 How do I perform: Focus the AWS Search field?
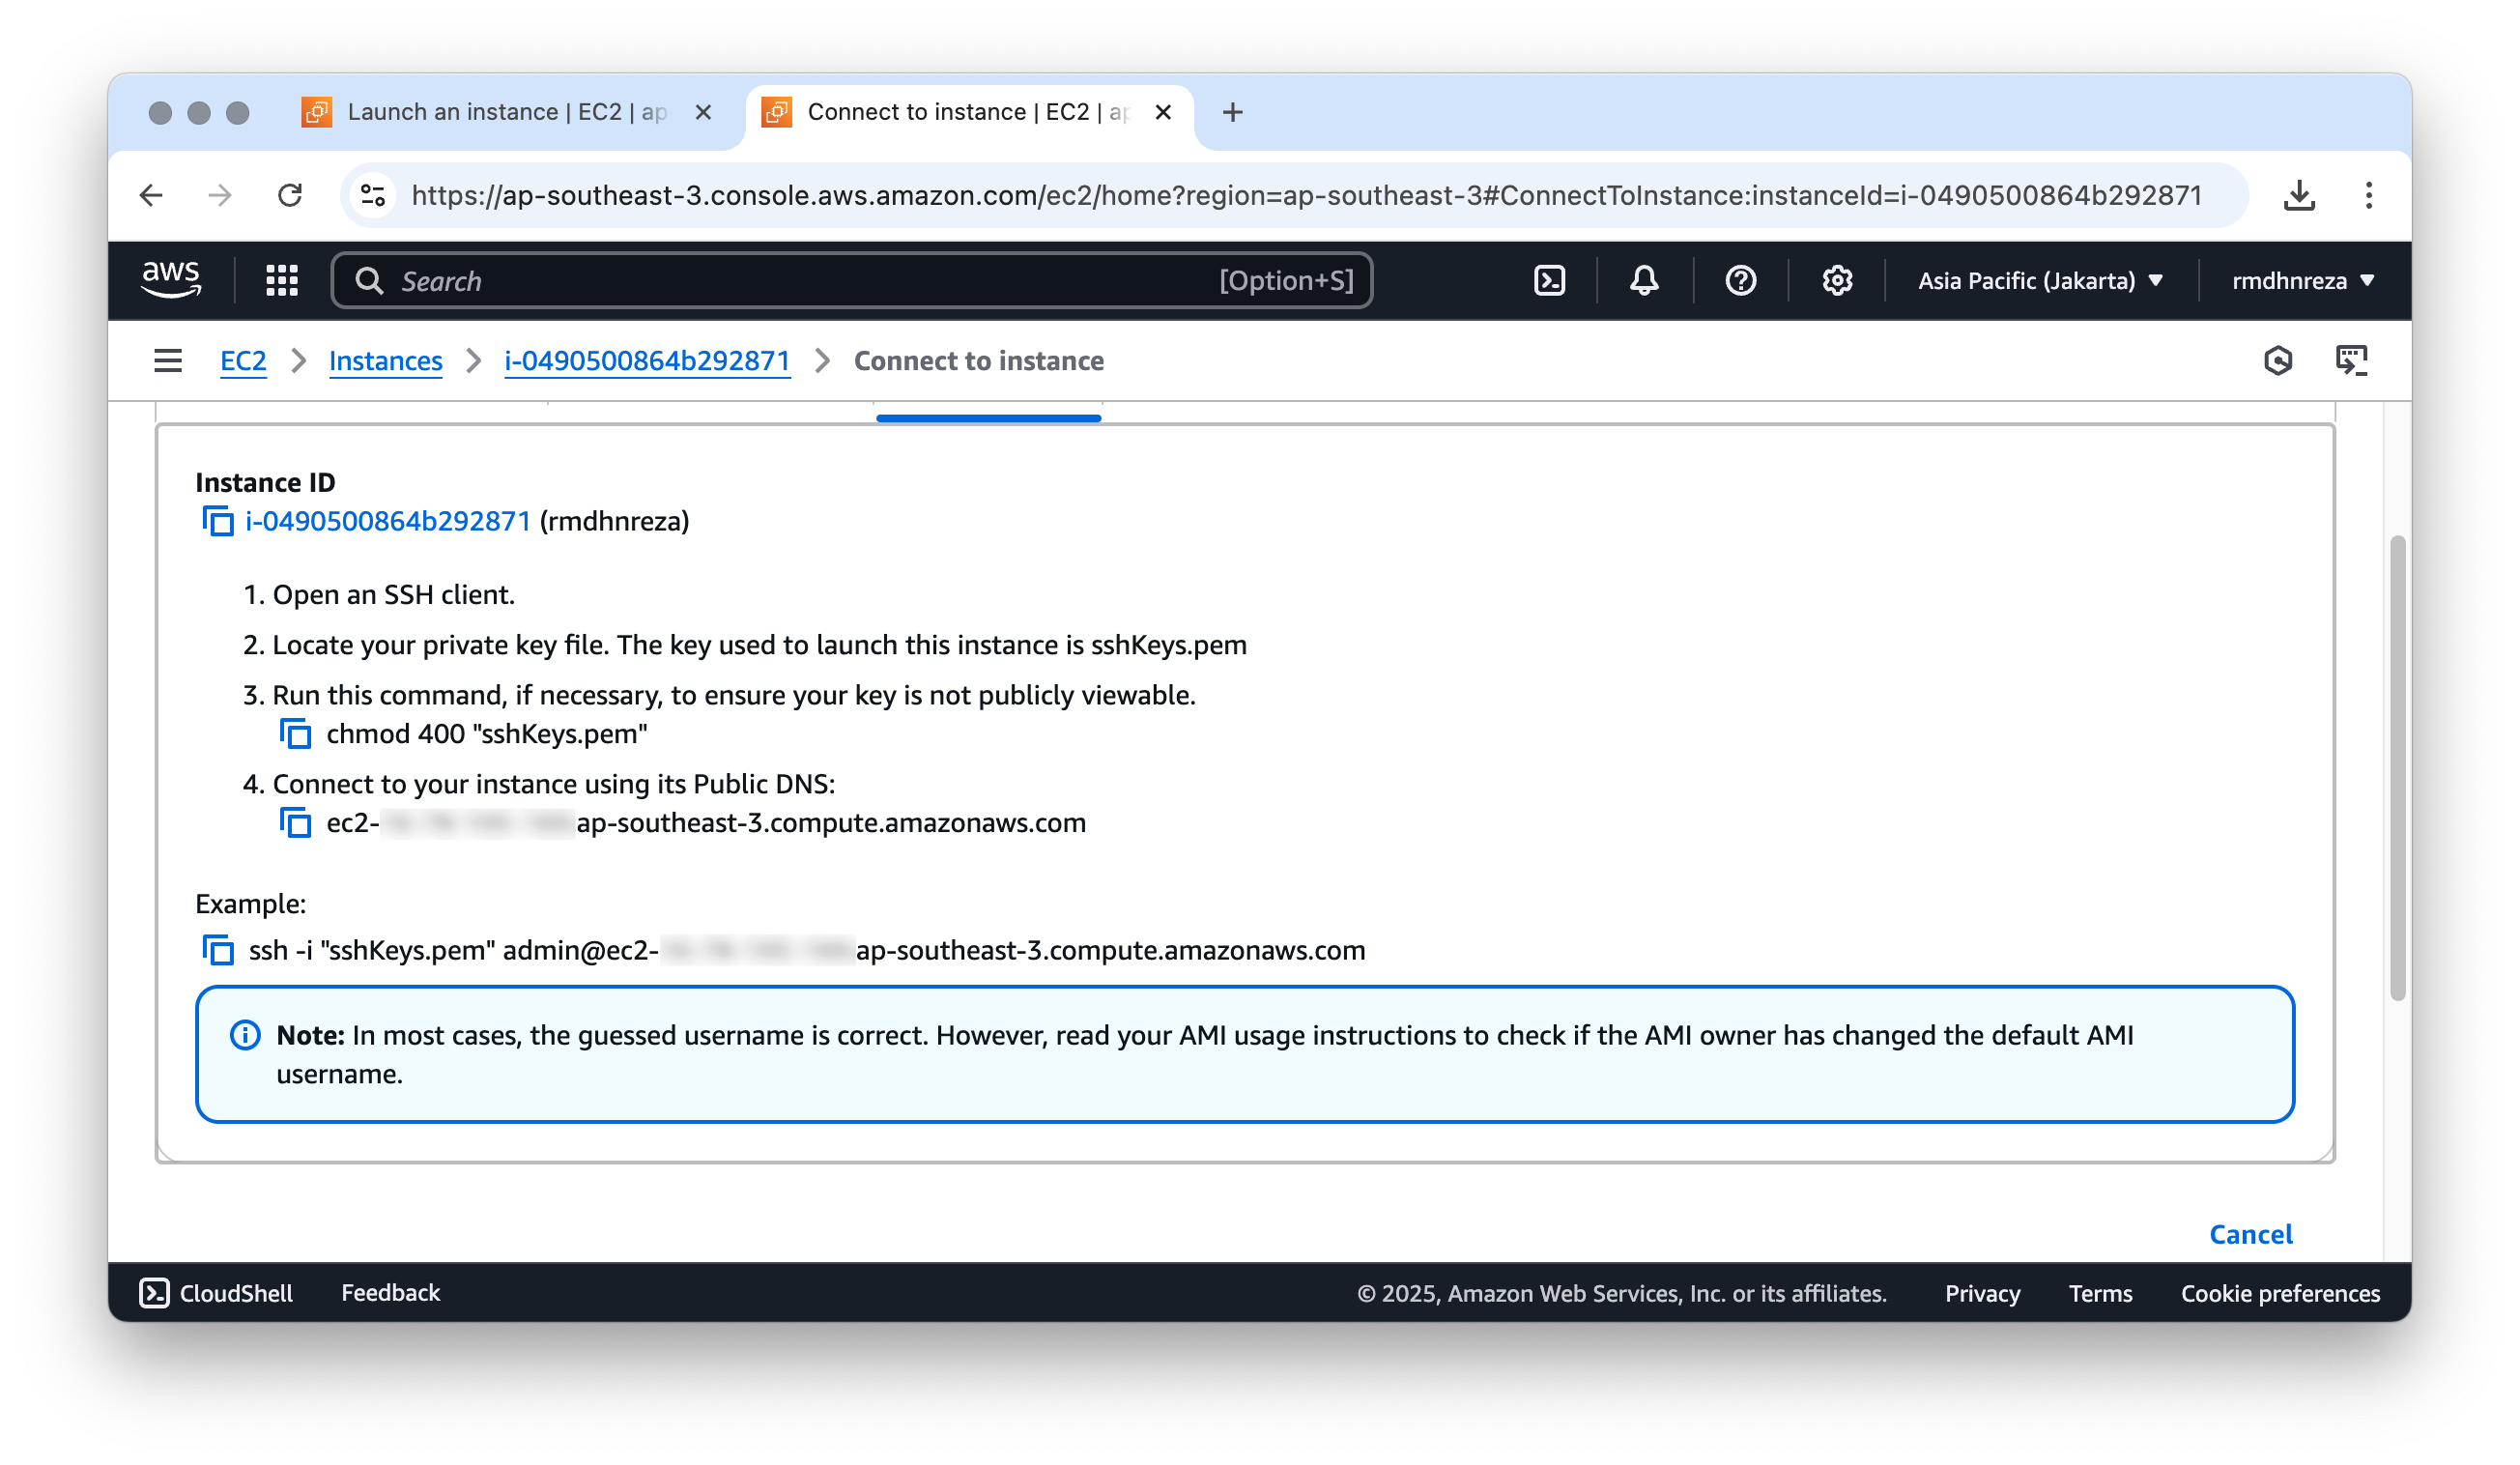(852, 281)
